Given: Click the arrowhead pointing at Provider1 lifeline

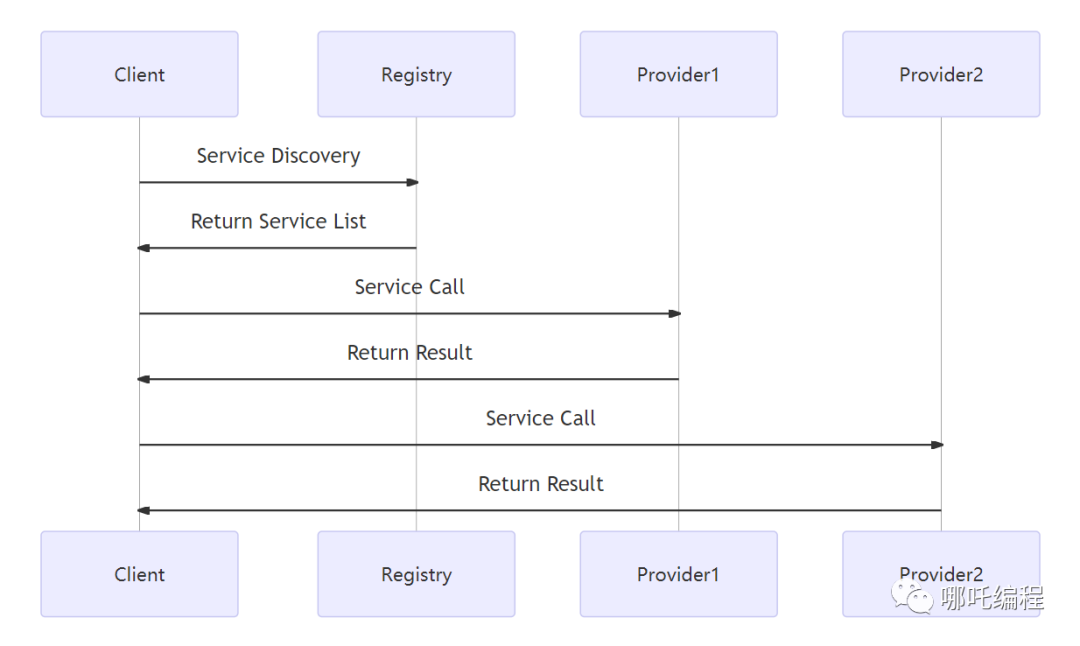Looking at the screenshot, I should point(674,313).
